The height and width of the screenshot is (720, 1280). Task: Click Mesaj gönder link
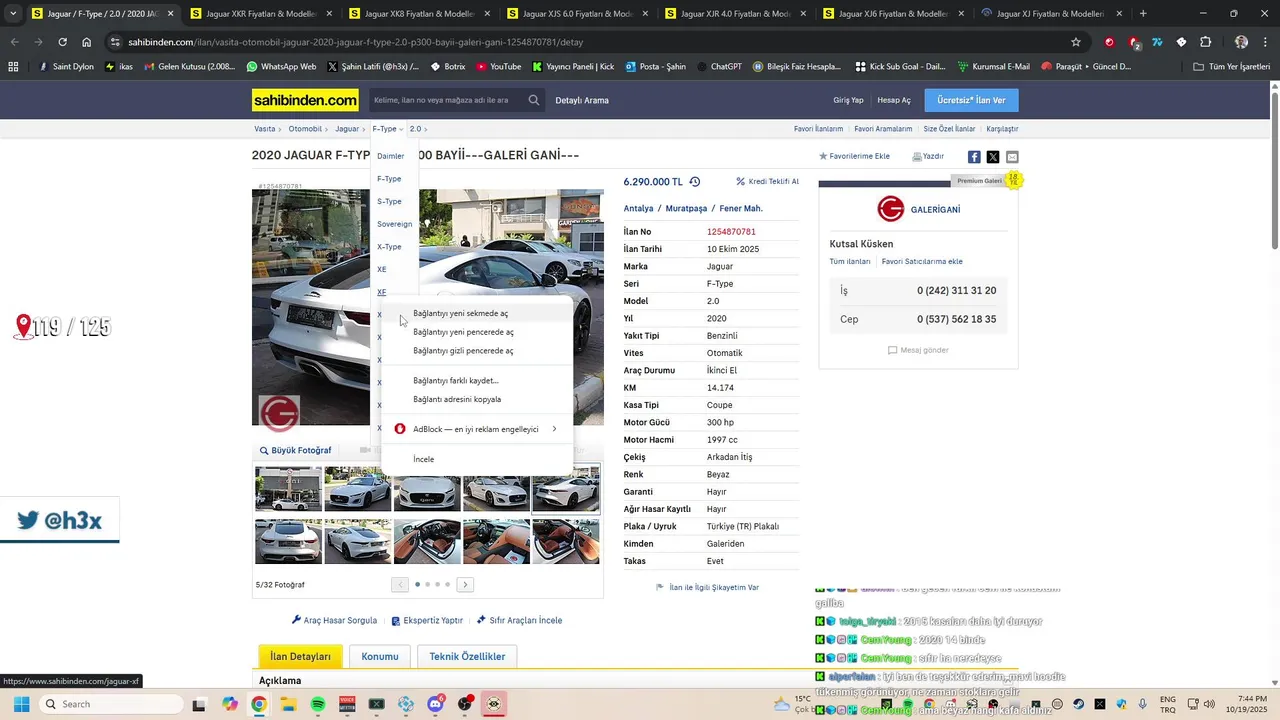[x=918, y=350]
